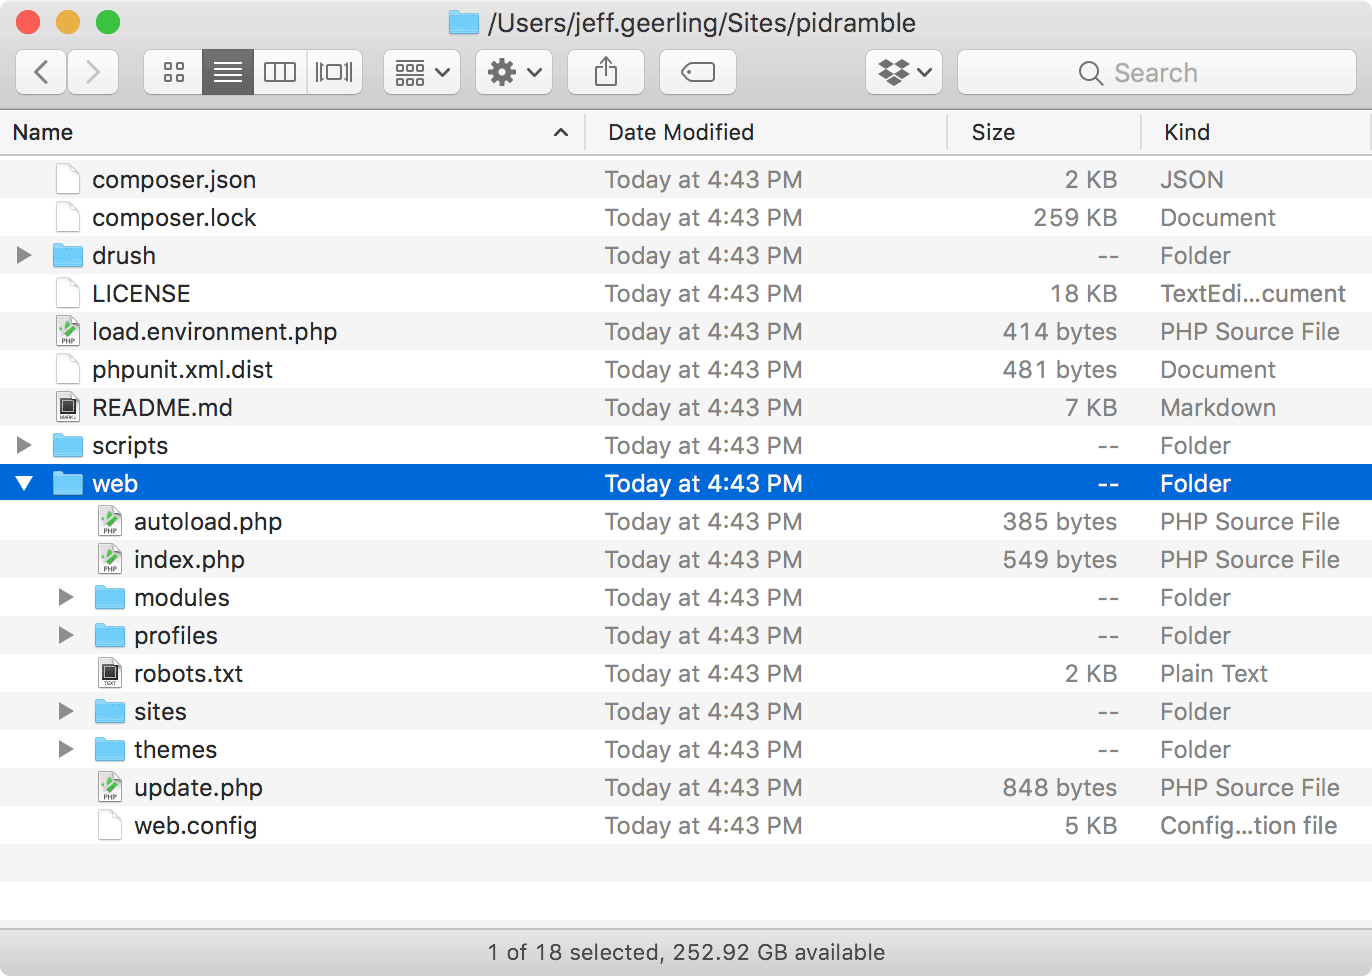Click the window title path text
The image size is (1372, 976).
[x=702, y=22]
